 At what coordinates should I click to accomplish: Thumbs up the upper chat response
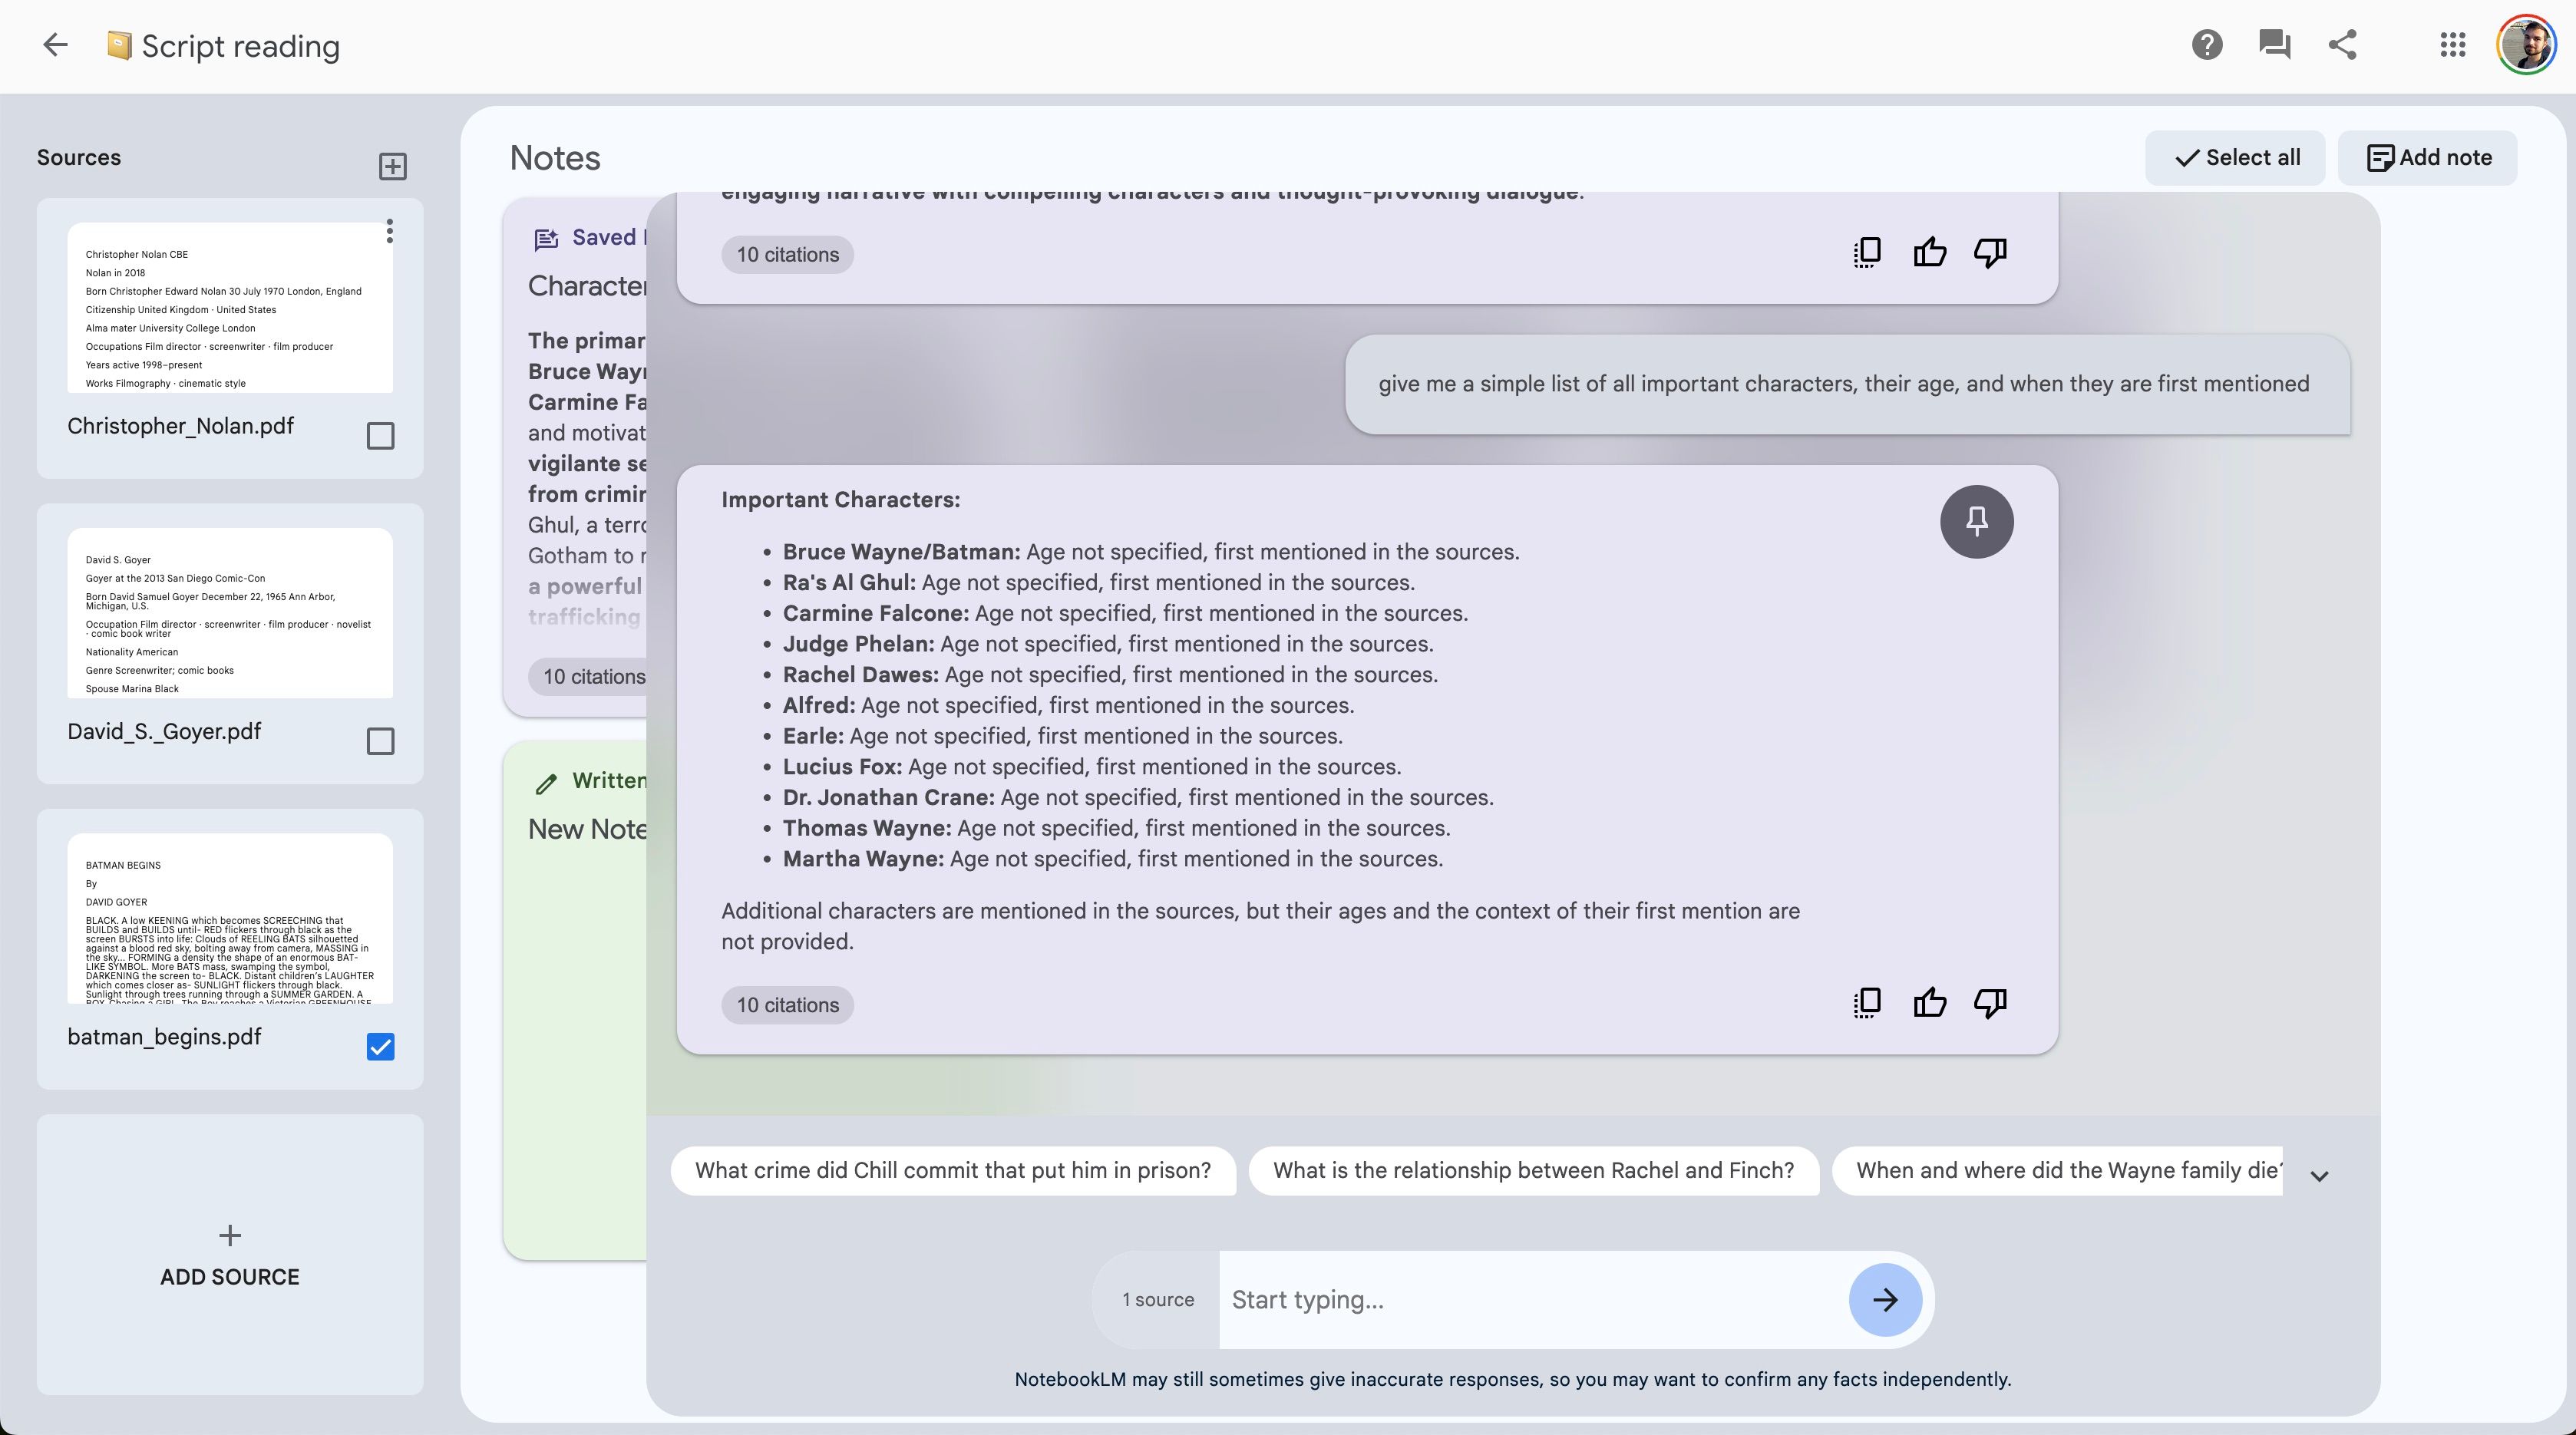coord(1929,253)
